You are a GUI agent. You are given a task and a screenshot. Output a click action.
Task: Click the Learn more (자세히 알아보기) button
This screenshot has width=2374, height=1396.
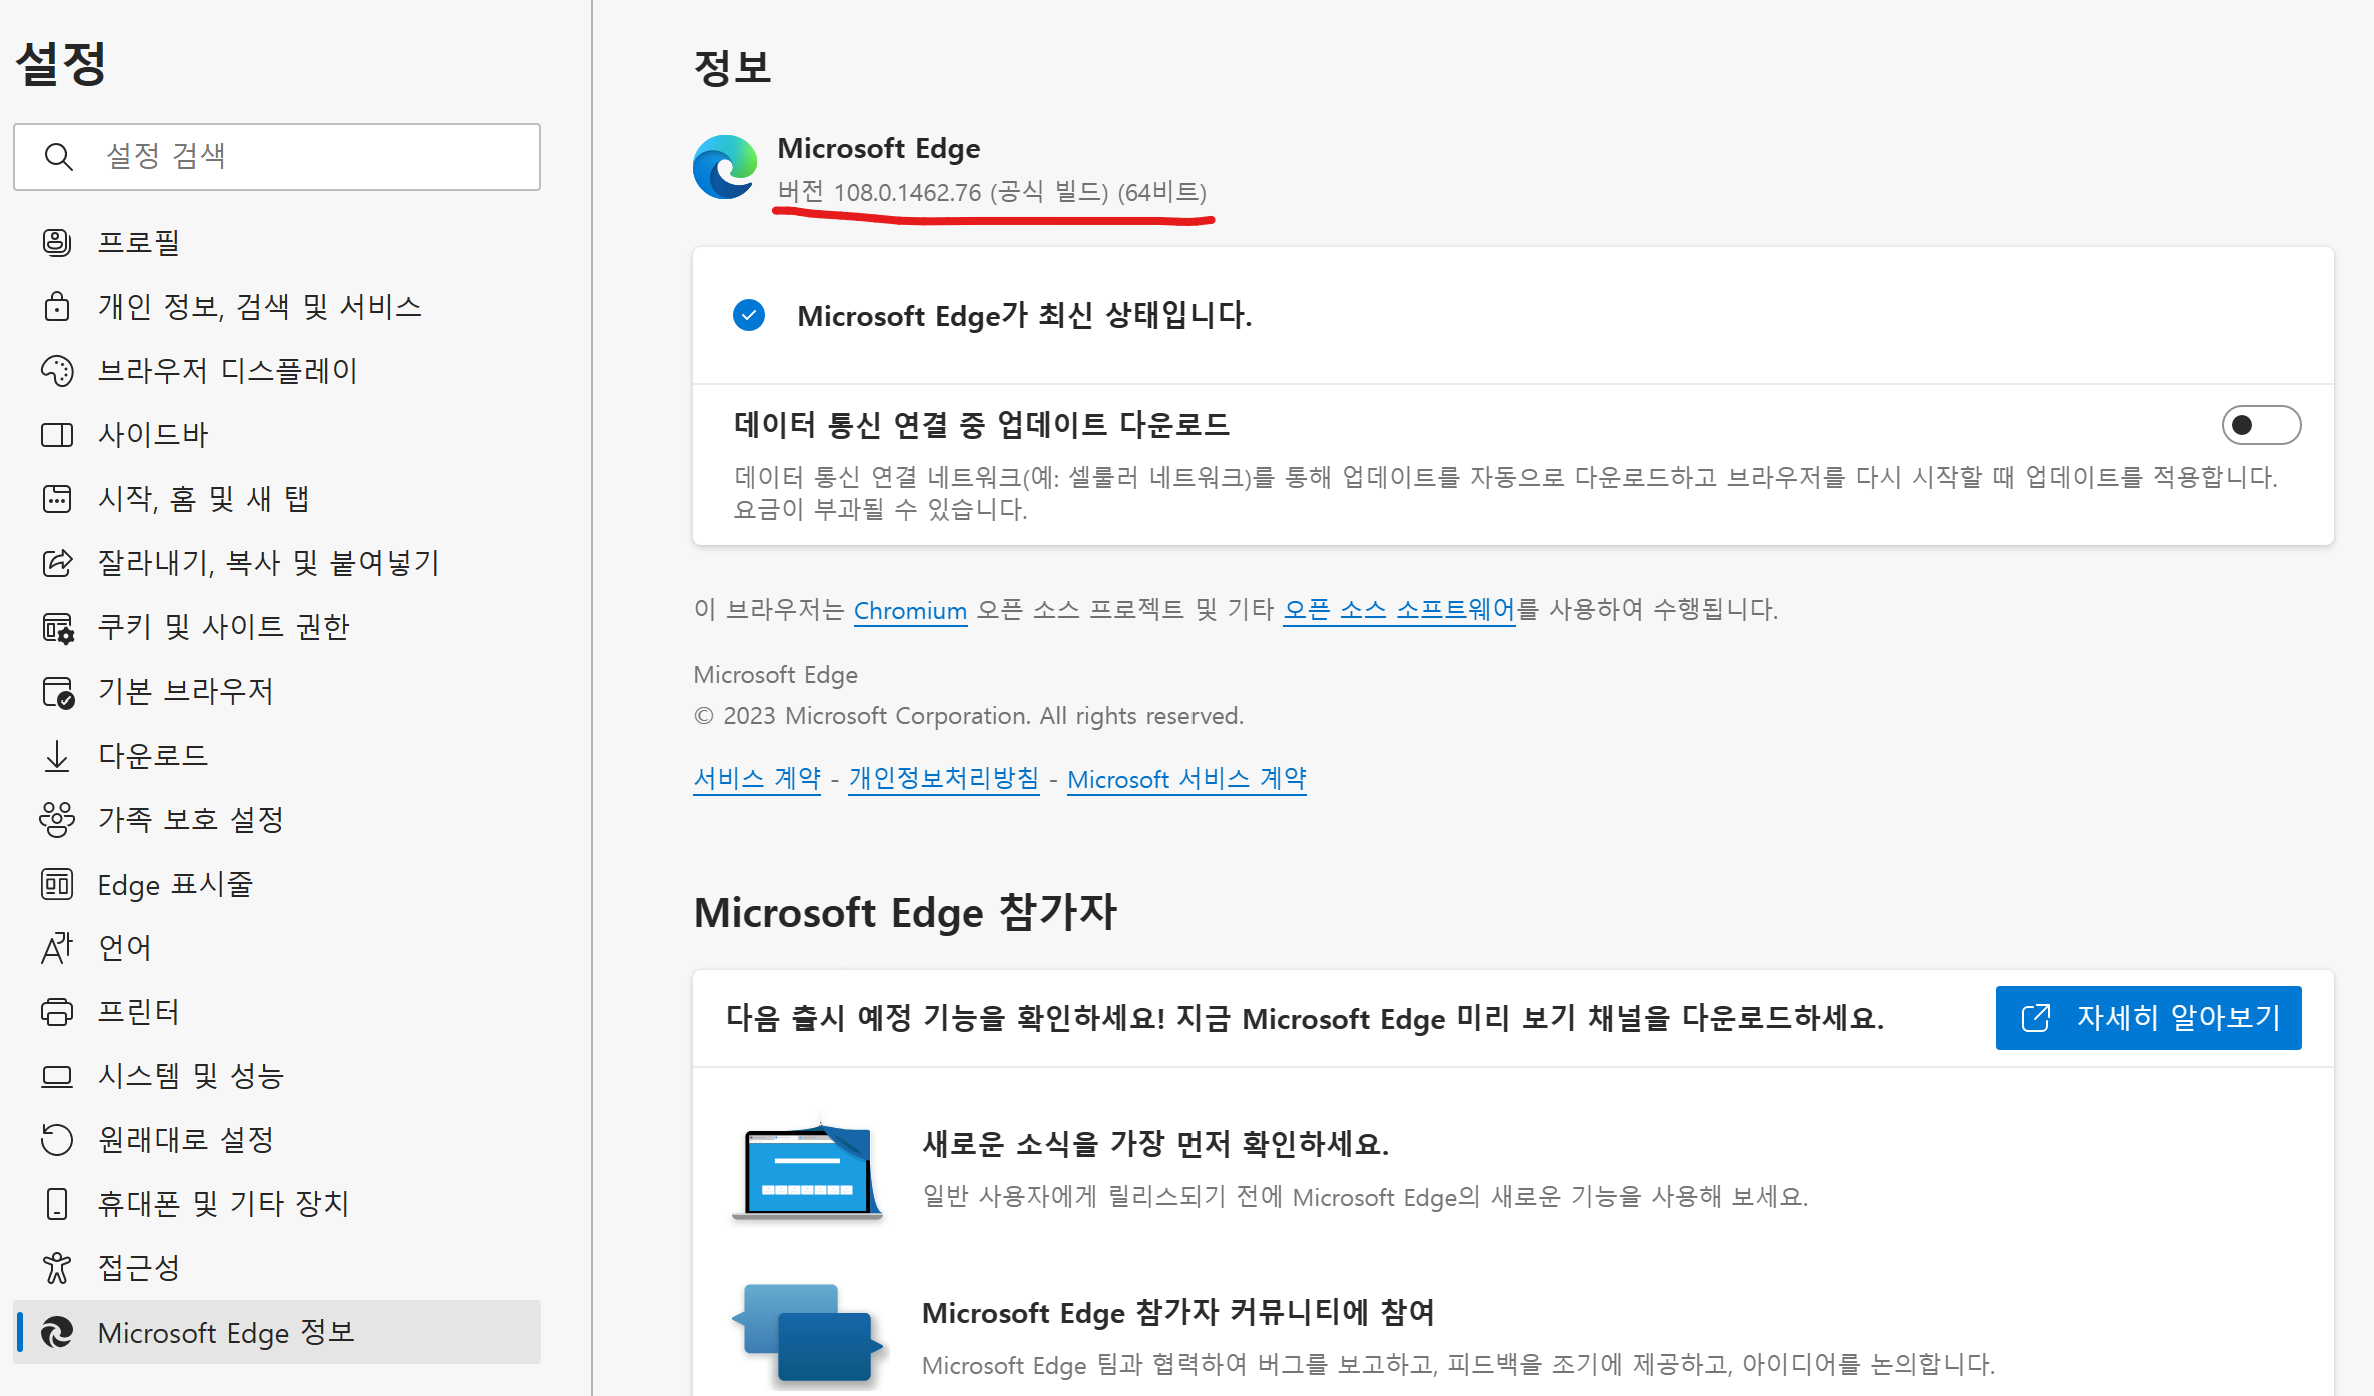2148,1018
